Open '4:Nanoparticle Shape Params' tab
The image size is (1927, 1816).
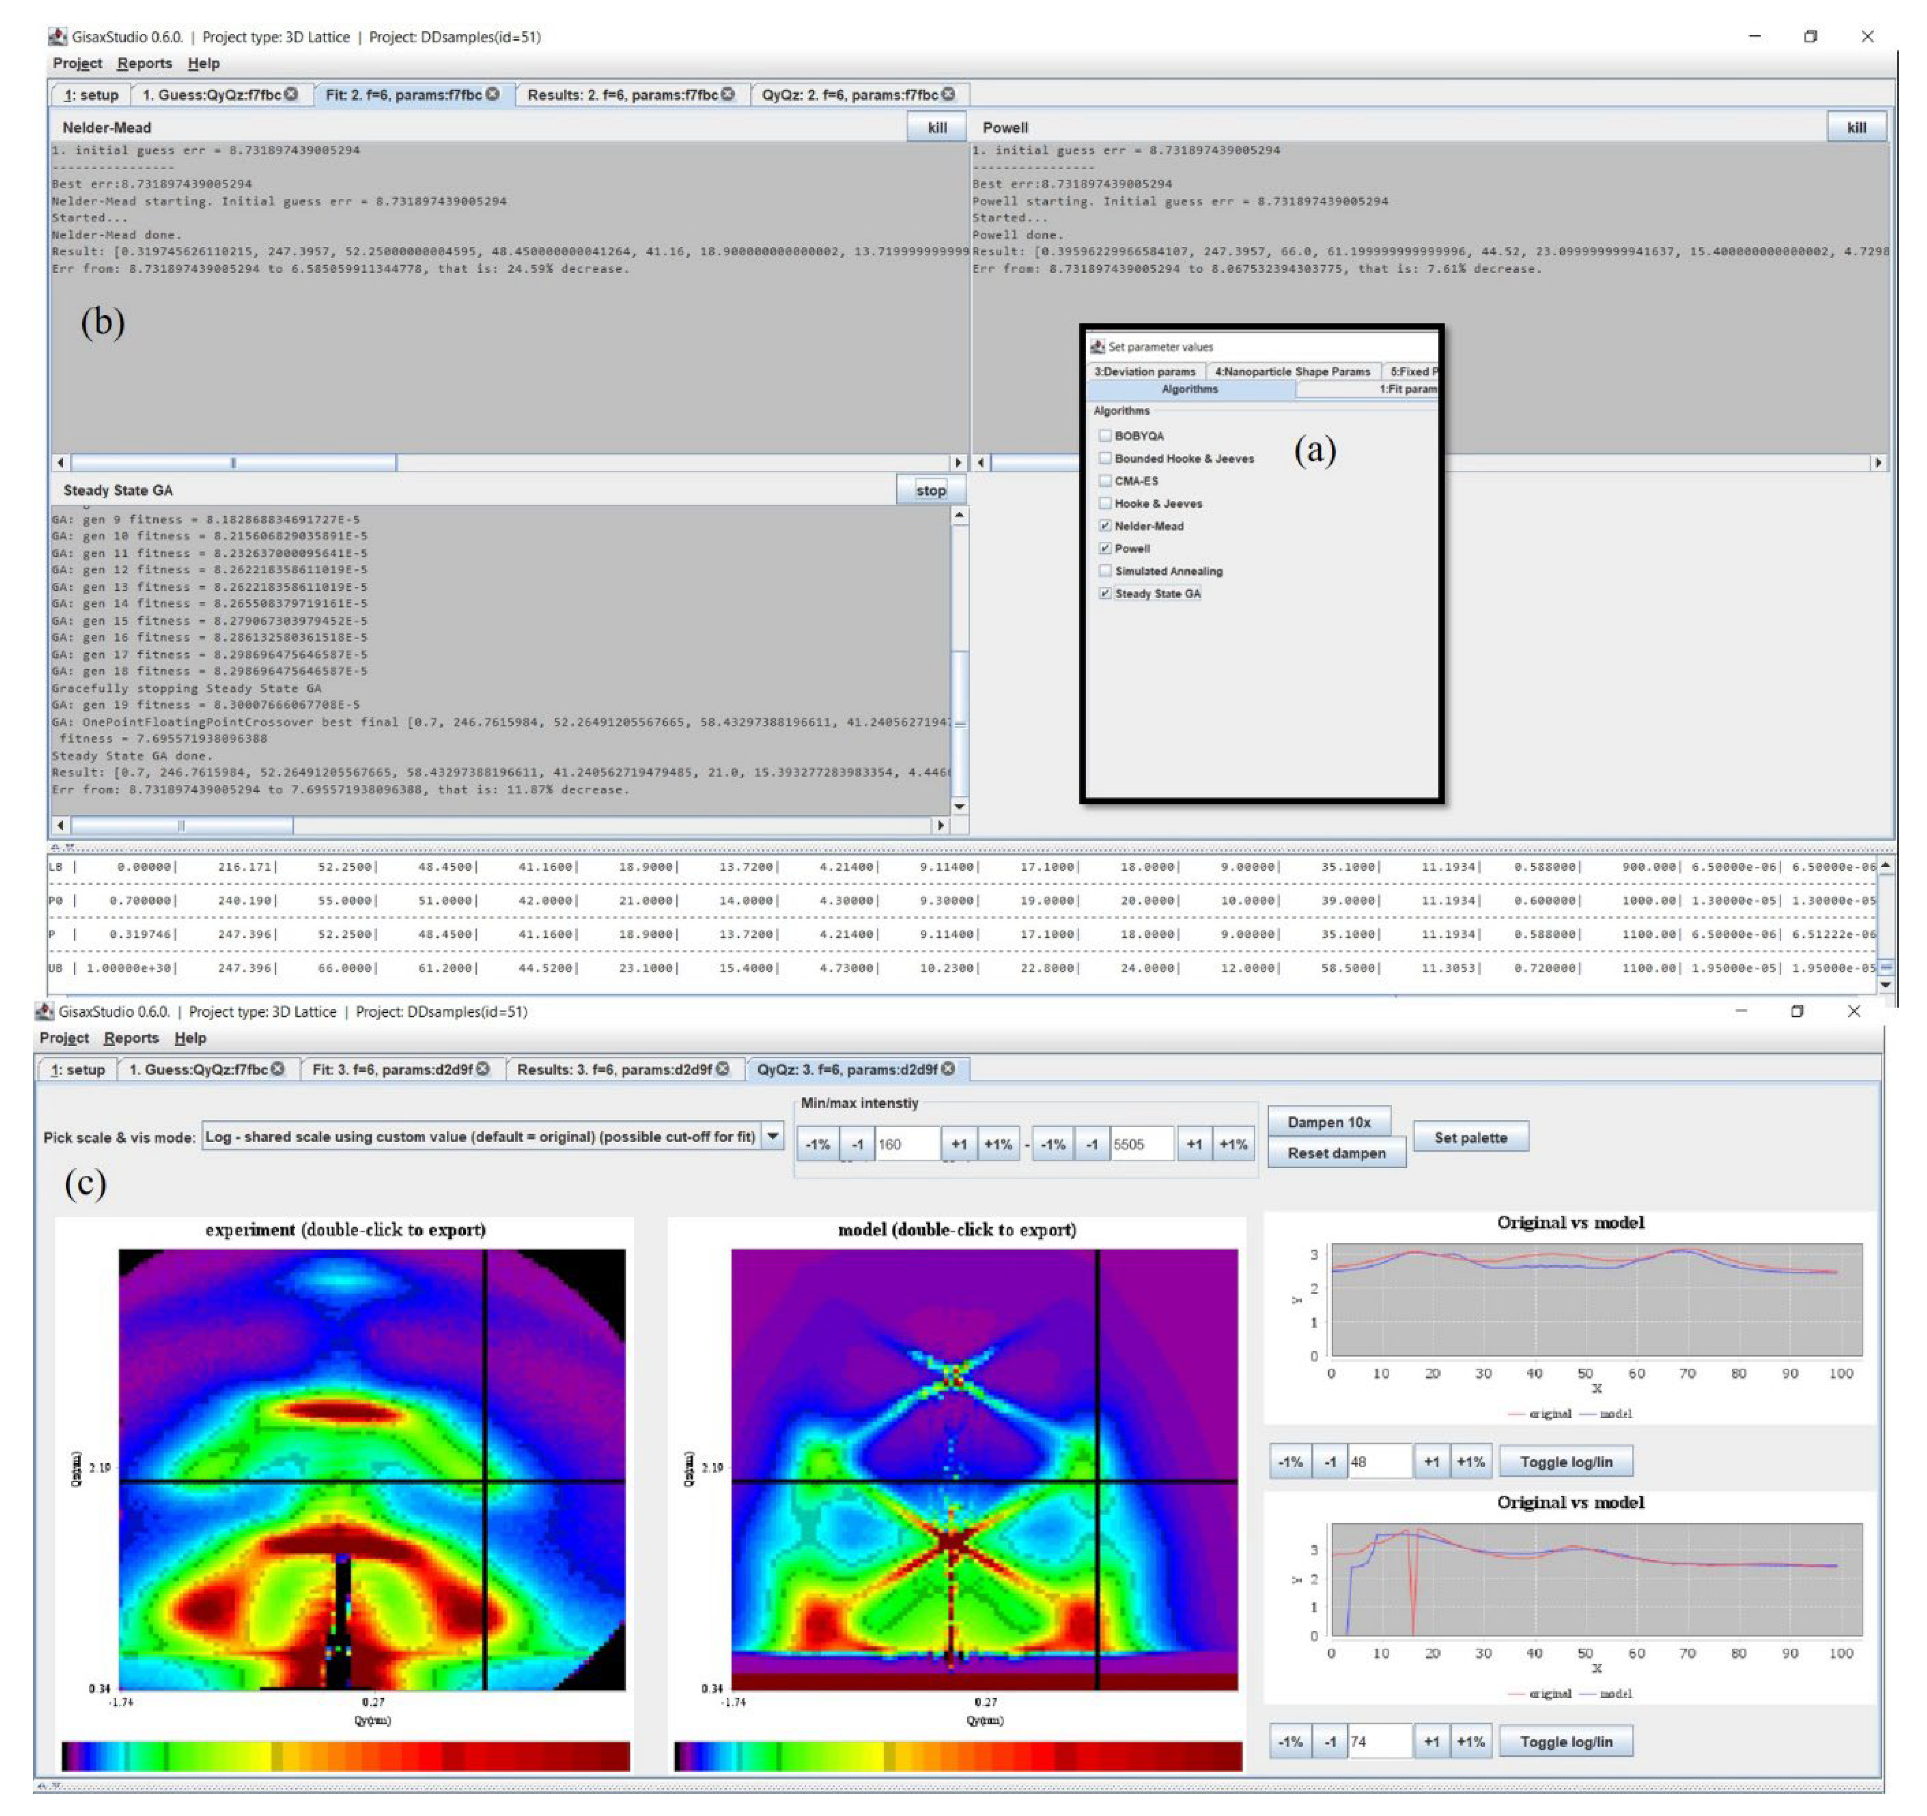(1292, 371)
